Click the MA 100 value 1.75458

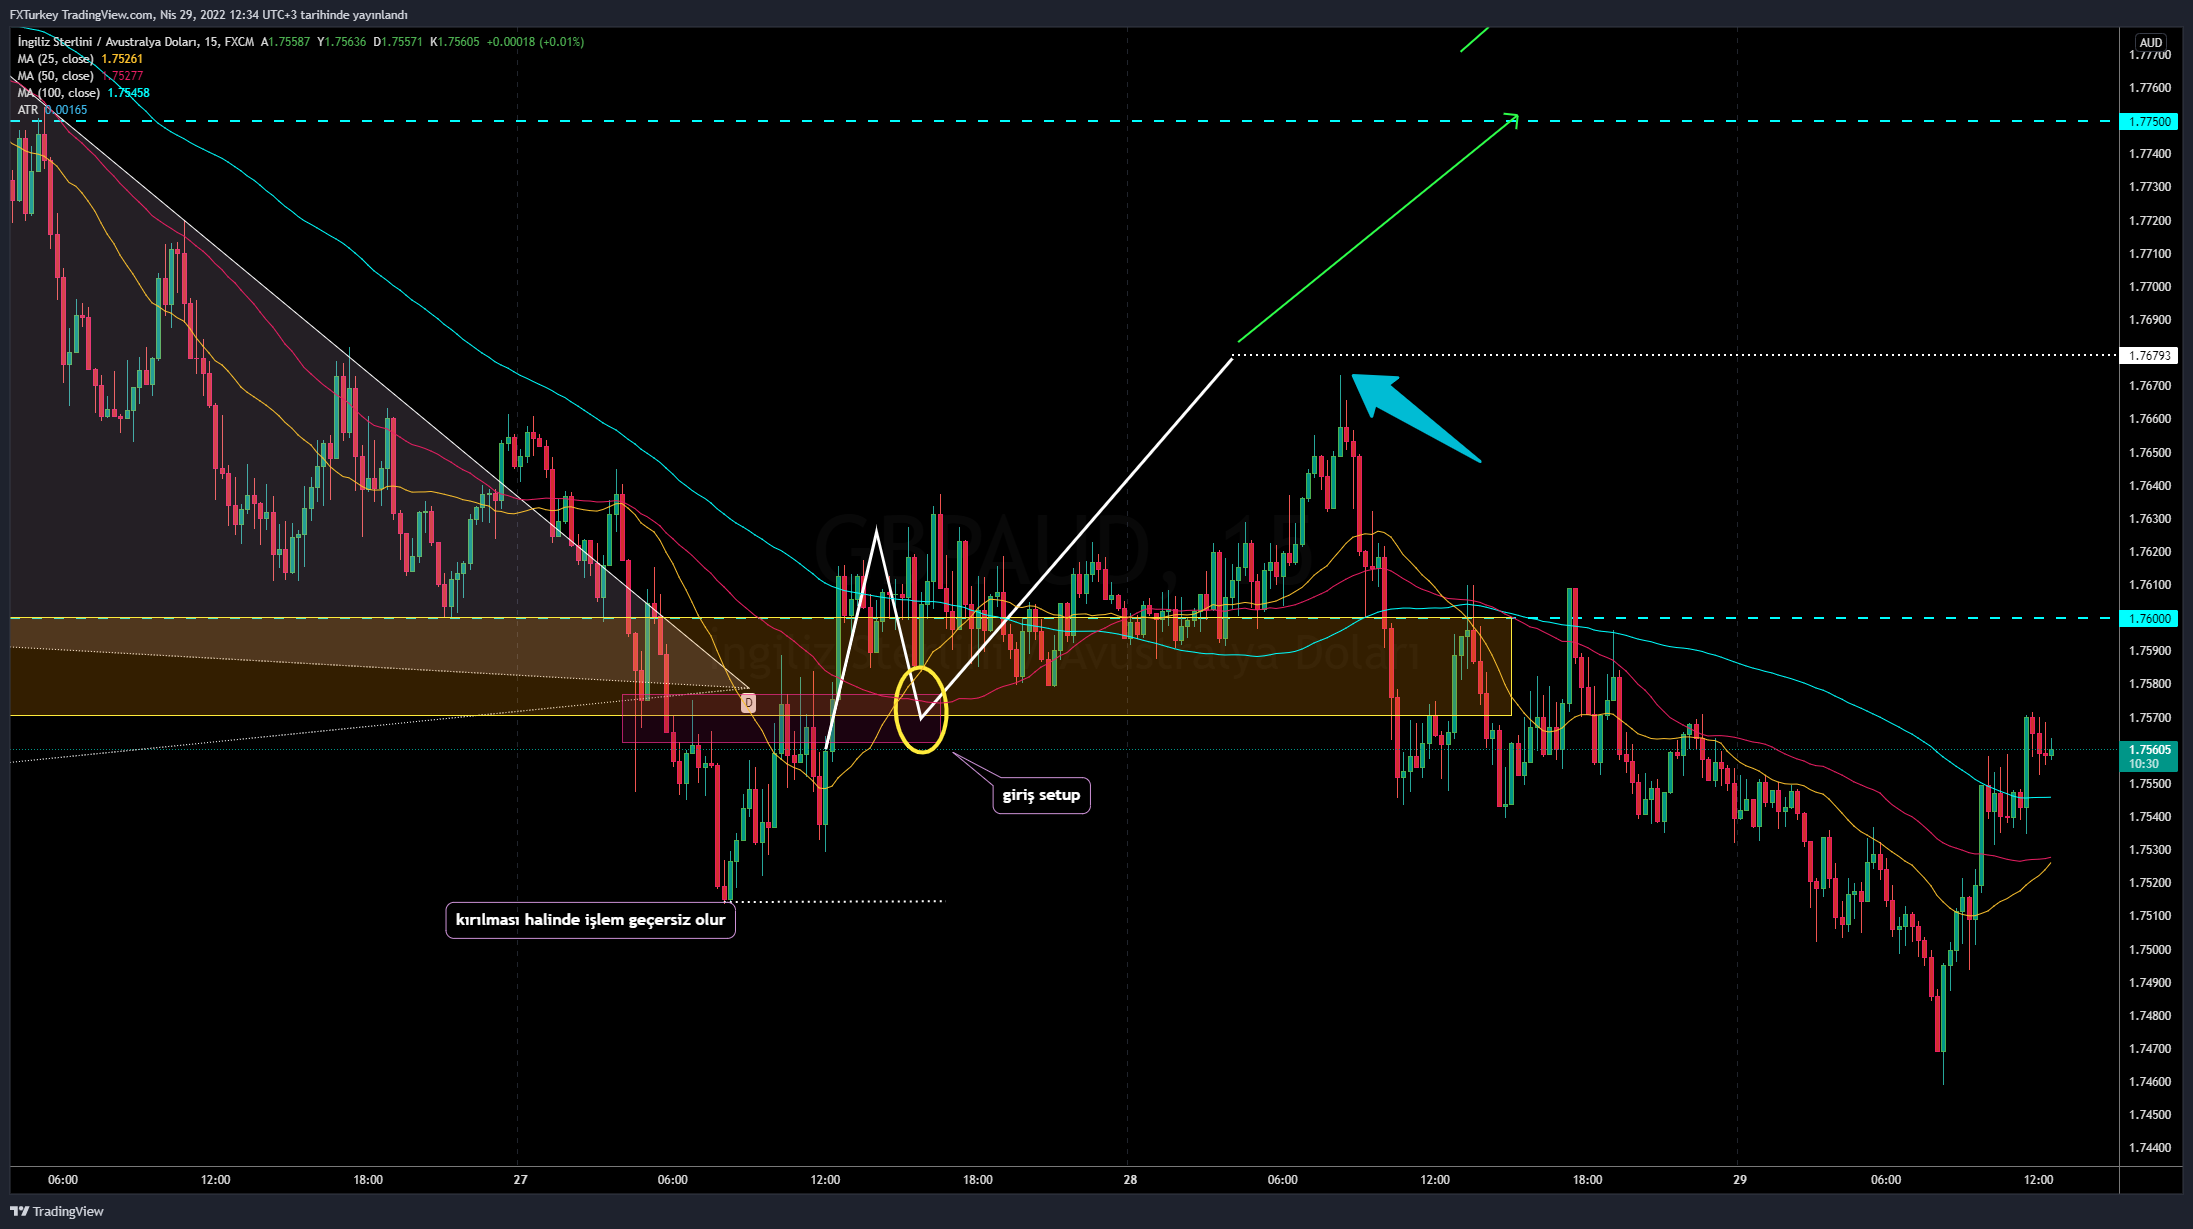(129, 93)
